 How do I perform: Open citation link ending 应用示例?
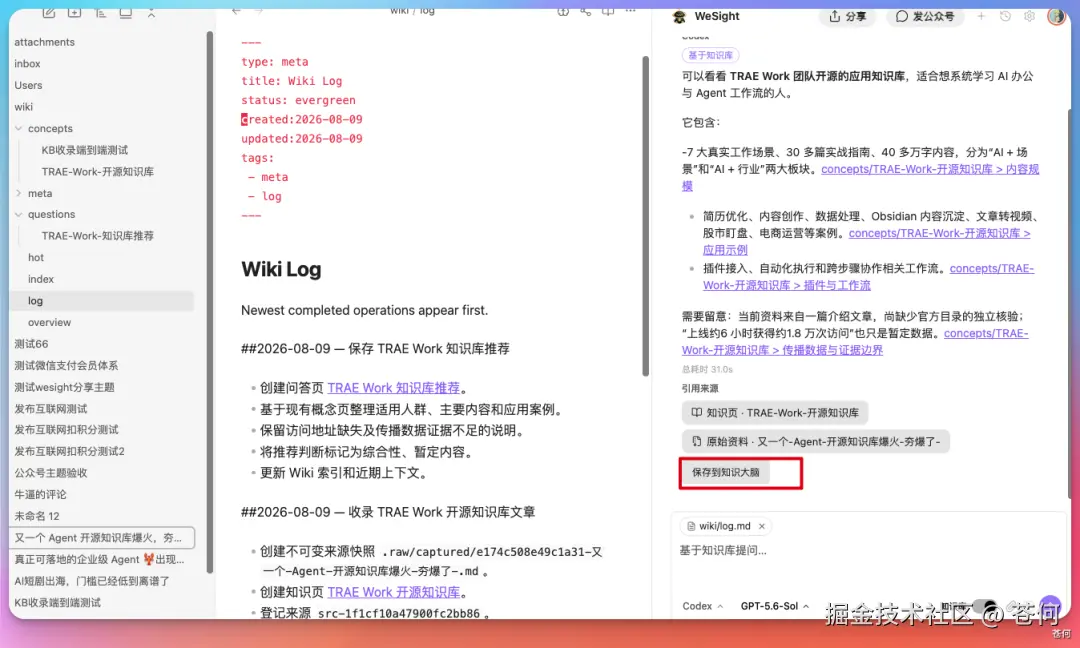(x=939, y=233)
